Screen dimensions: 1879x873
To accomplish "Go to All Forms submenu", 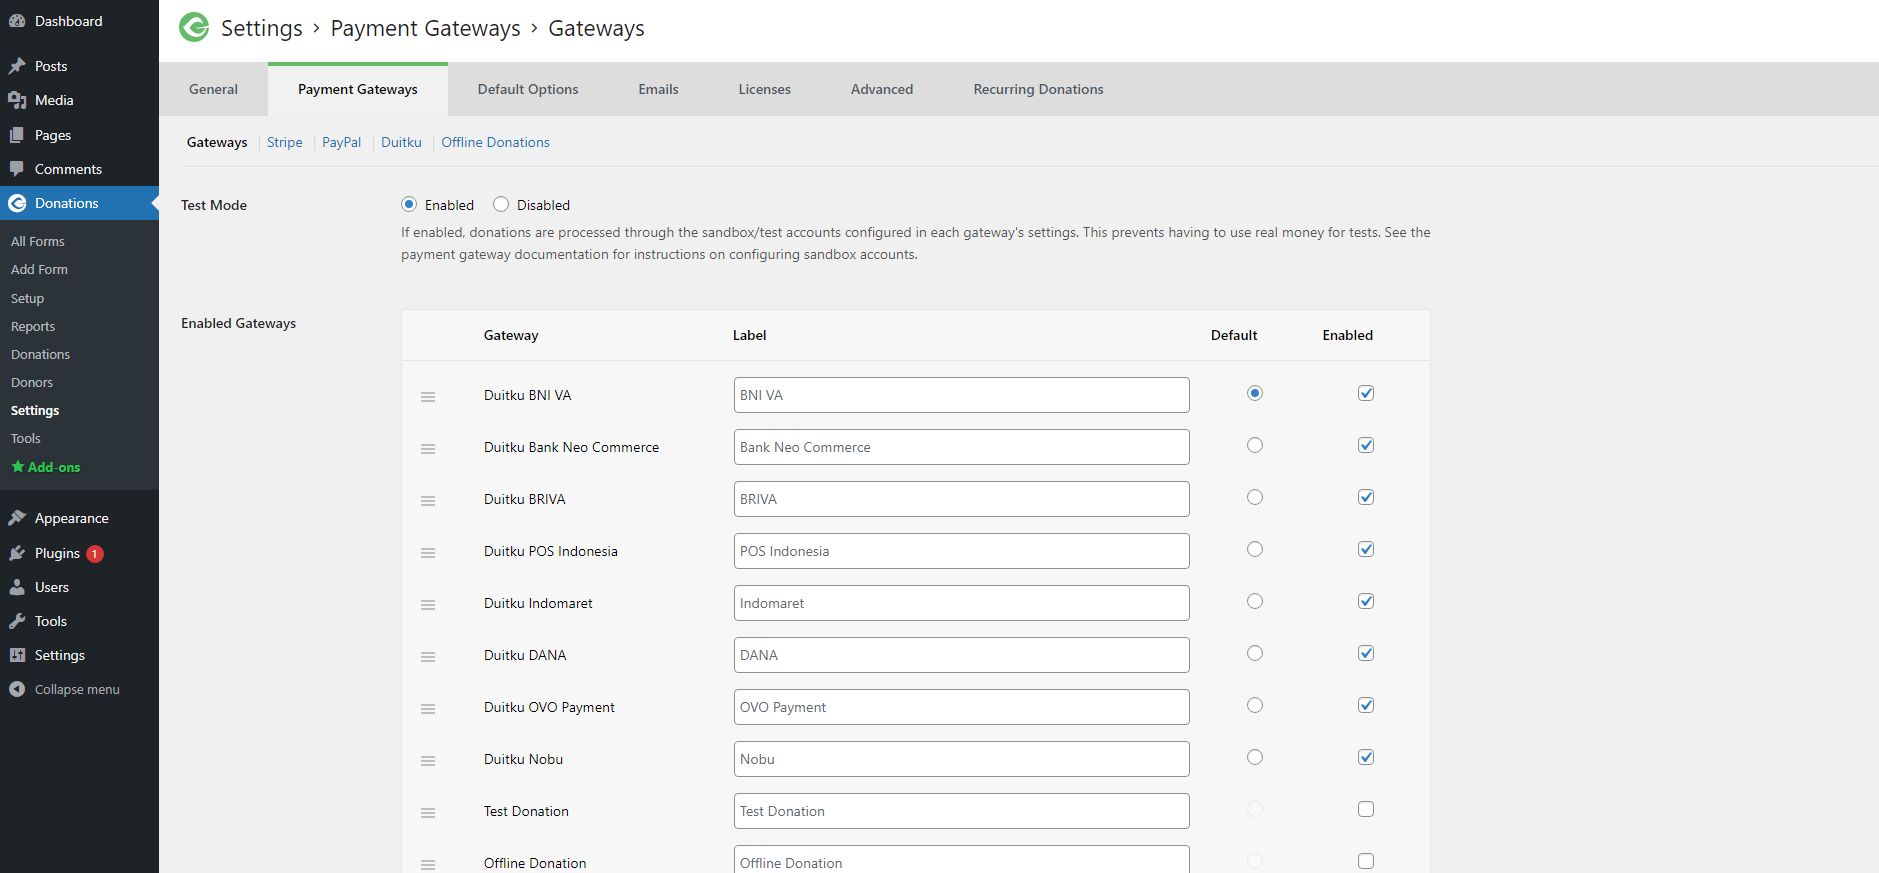I will [x=38, y=241].
